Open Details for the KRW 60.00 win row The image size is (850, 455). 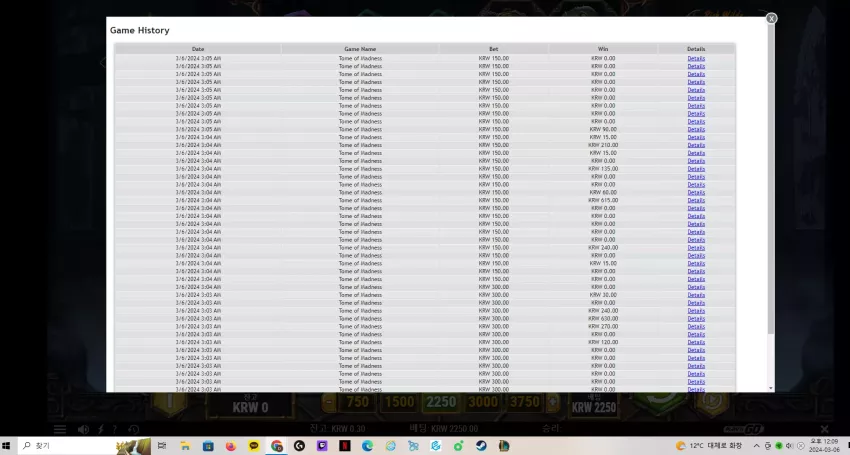[696, 192]
